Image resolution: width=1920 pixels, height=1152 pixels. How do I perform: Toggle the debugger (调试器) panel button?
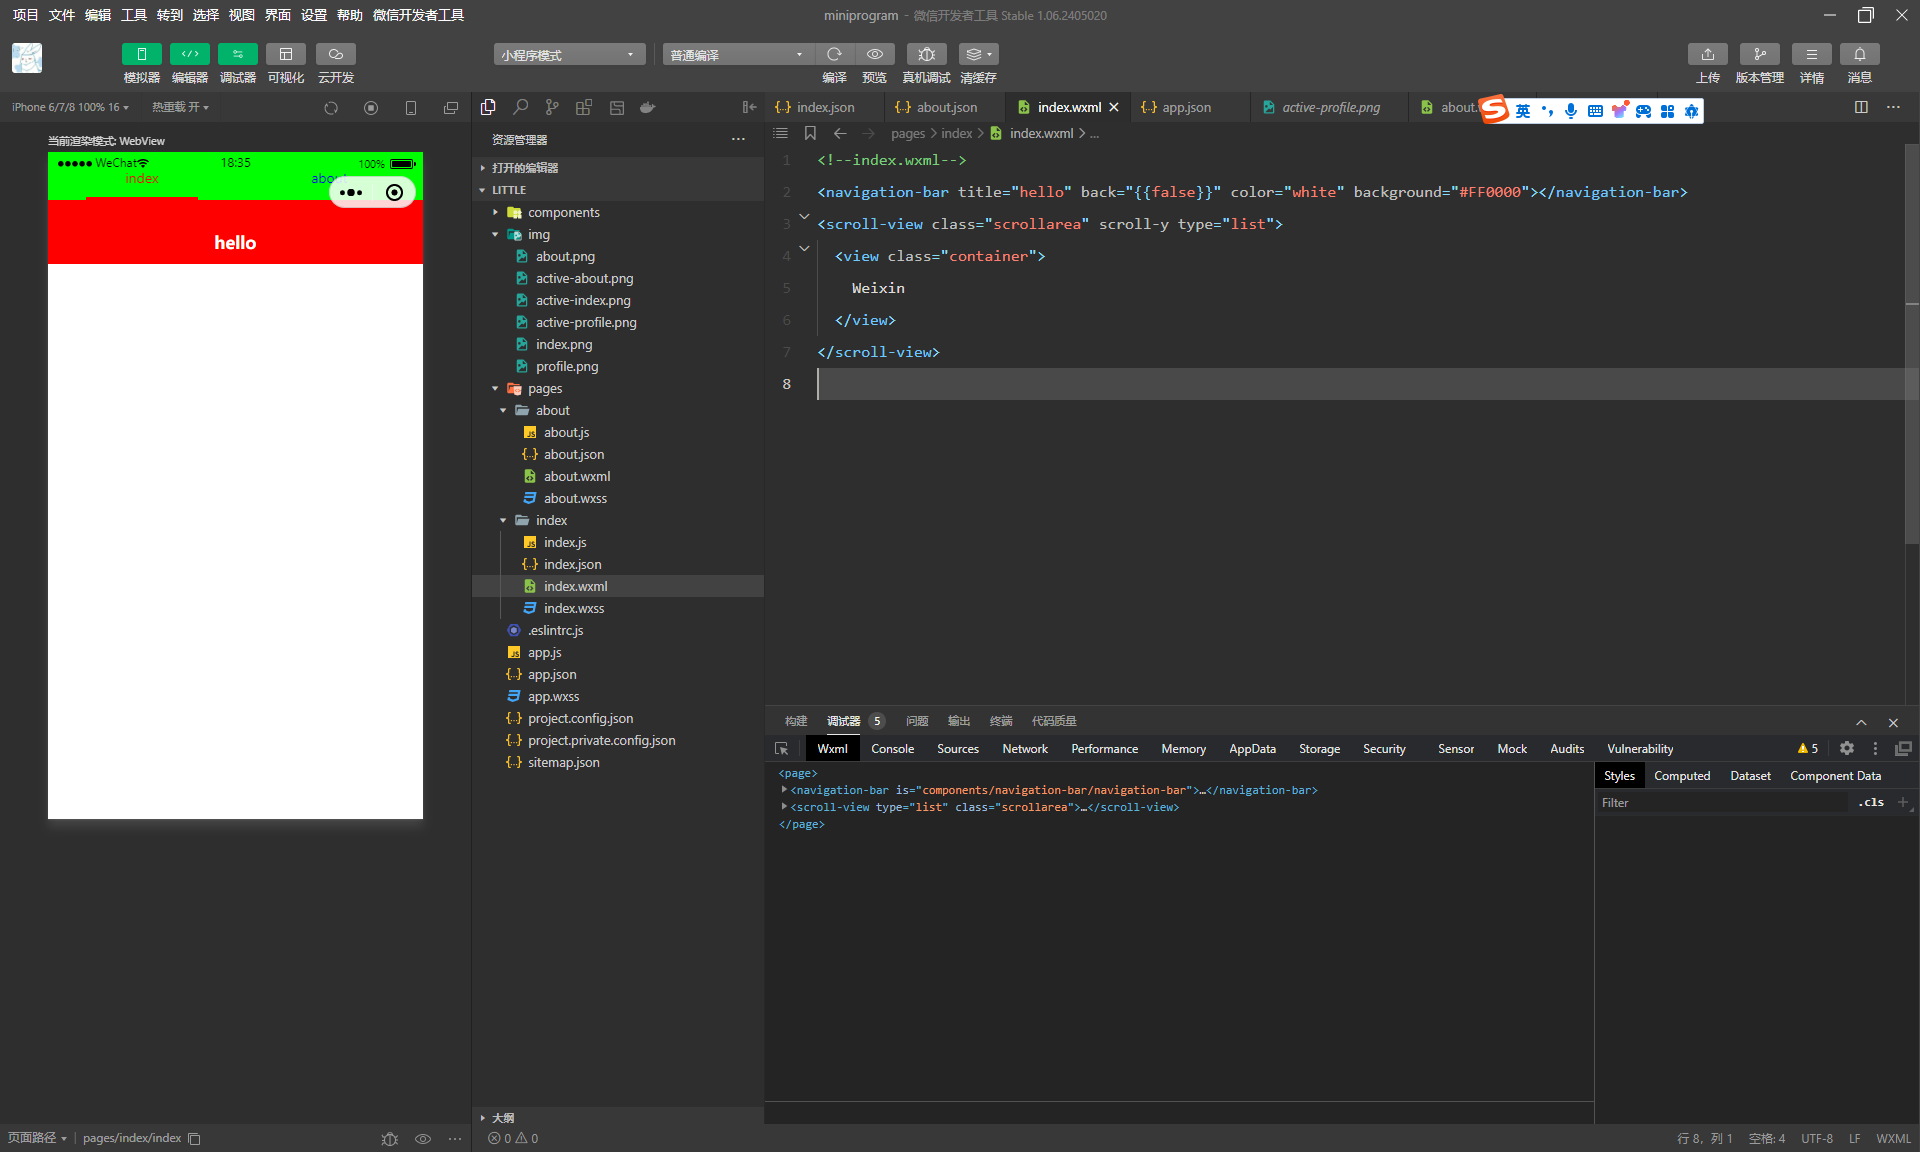coord(237,54)
